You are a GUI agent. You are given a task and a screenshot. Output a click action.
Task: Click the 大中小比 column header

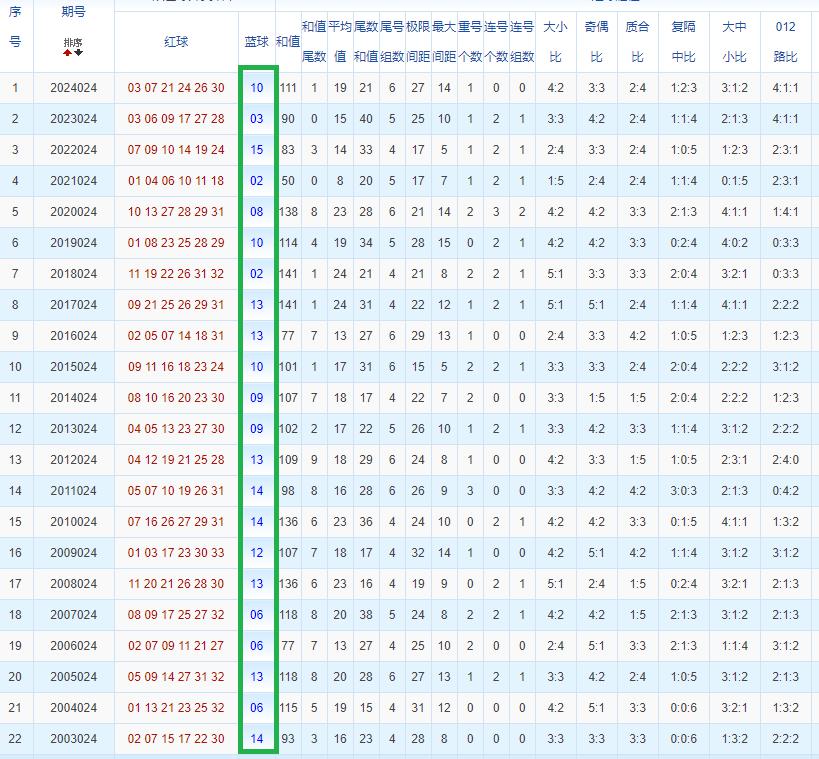click(x=735, y=42)
